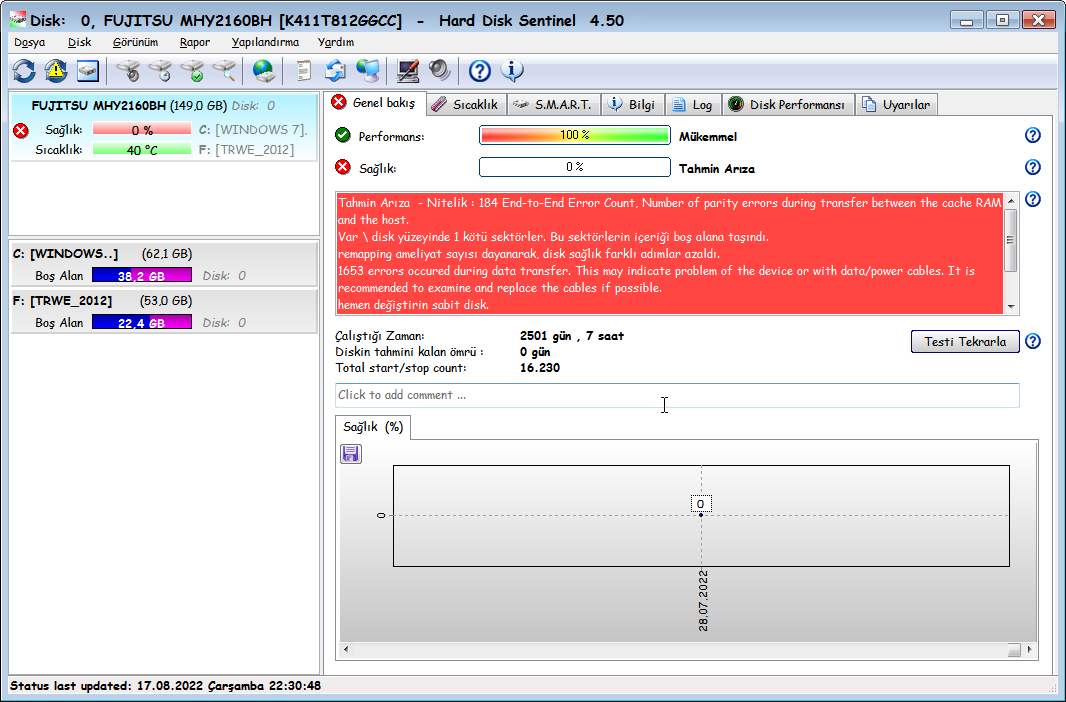The image size is (1066, 702).
Task: Select the FUJITSU MHY2160BH disk entry
Action: tap(164, 128)
